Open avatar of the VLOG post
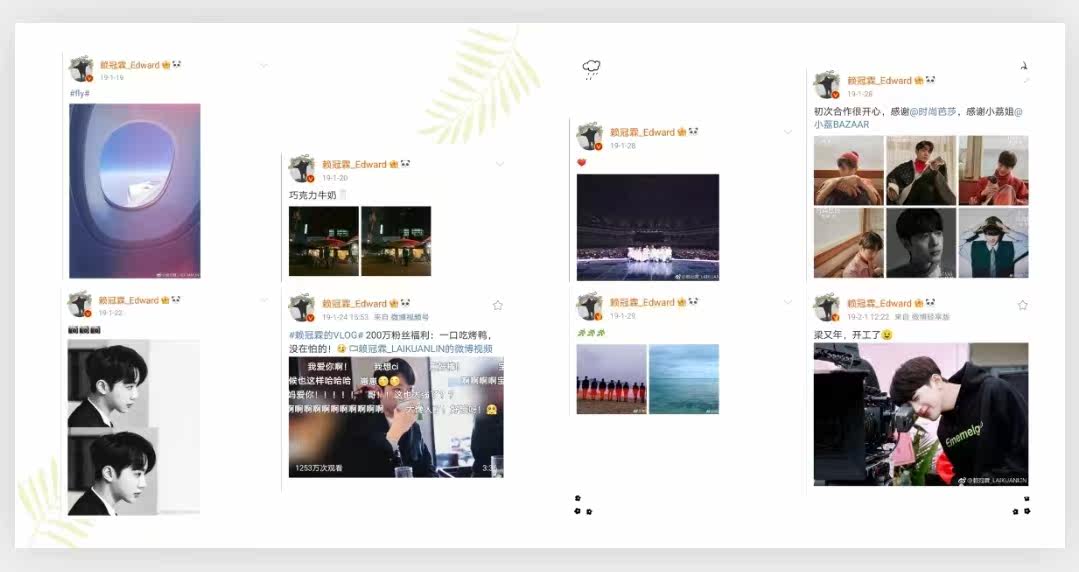 (x=301, y=307)
